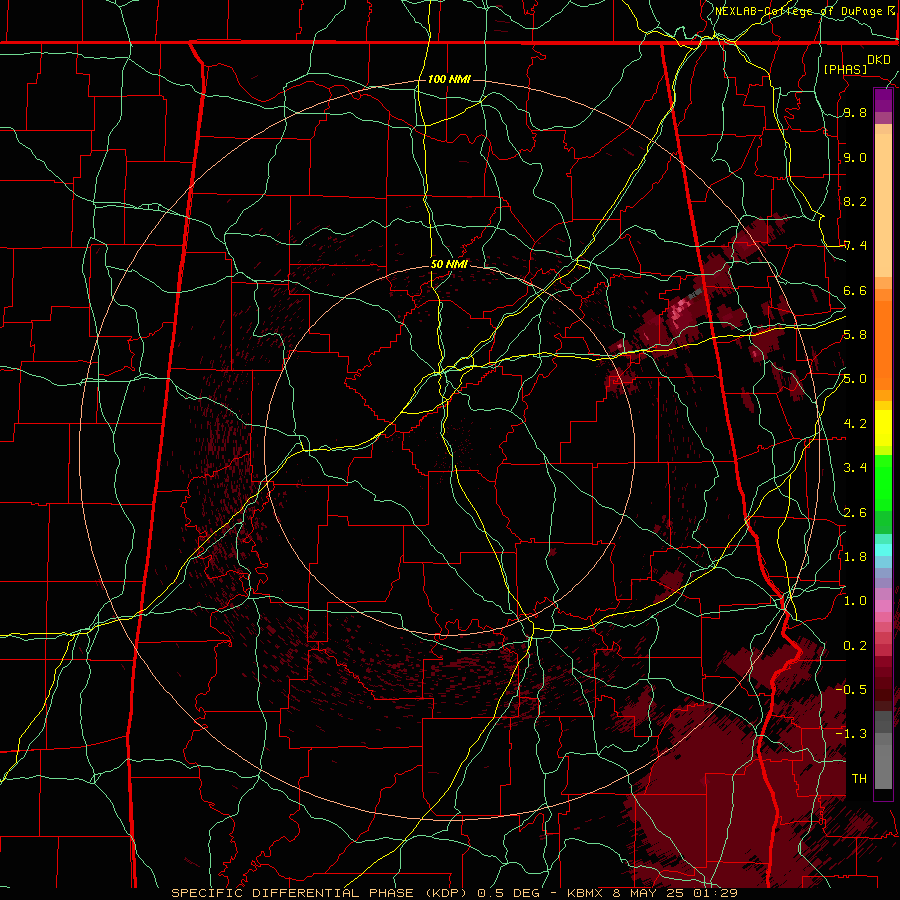Pick the bright green segment of the color bar
The height and width of the screenshot is (900, 900).
(883, 482)
